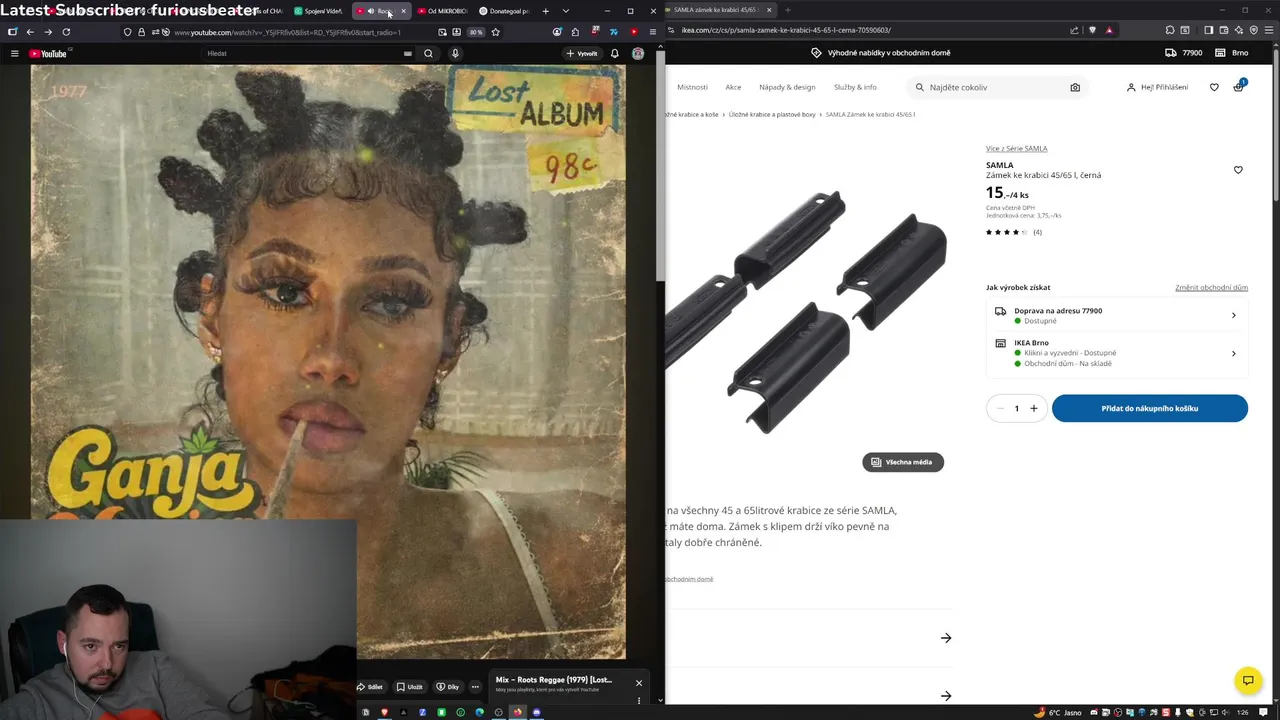Image resolution: width=1280 pixels, height=720 pixels.
Task: Open playlist panel three-dot options
Action: [639, 701]
